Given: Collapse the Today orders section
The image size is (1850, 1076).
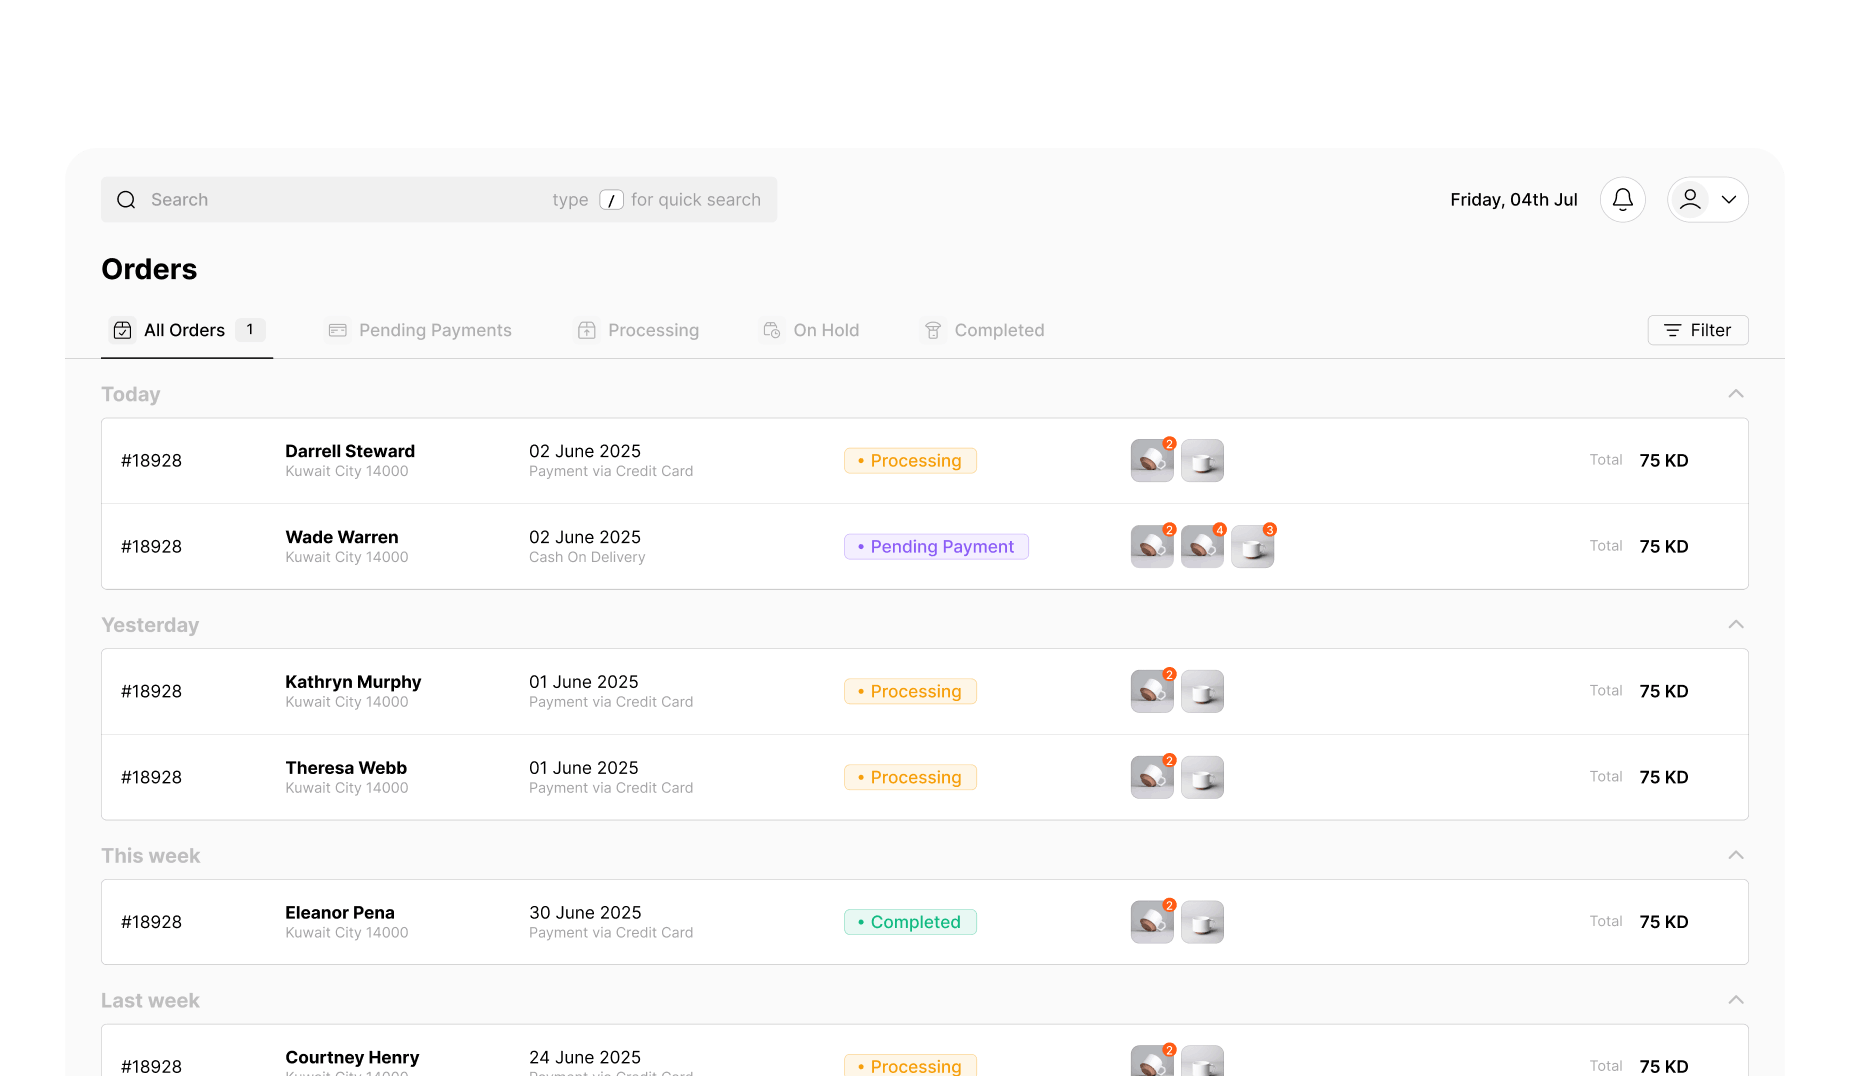Looking at the screenshot, I should tap(1736, 394).
